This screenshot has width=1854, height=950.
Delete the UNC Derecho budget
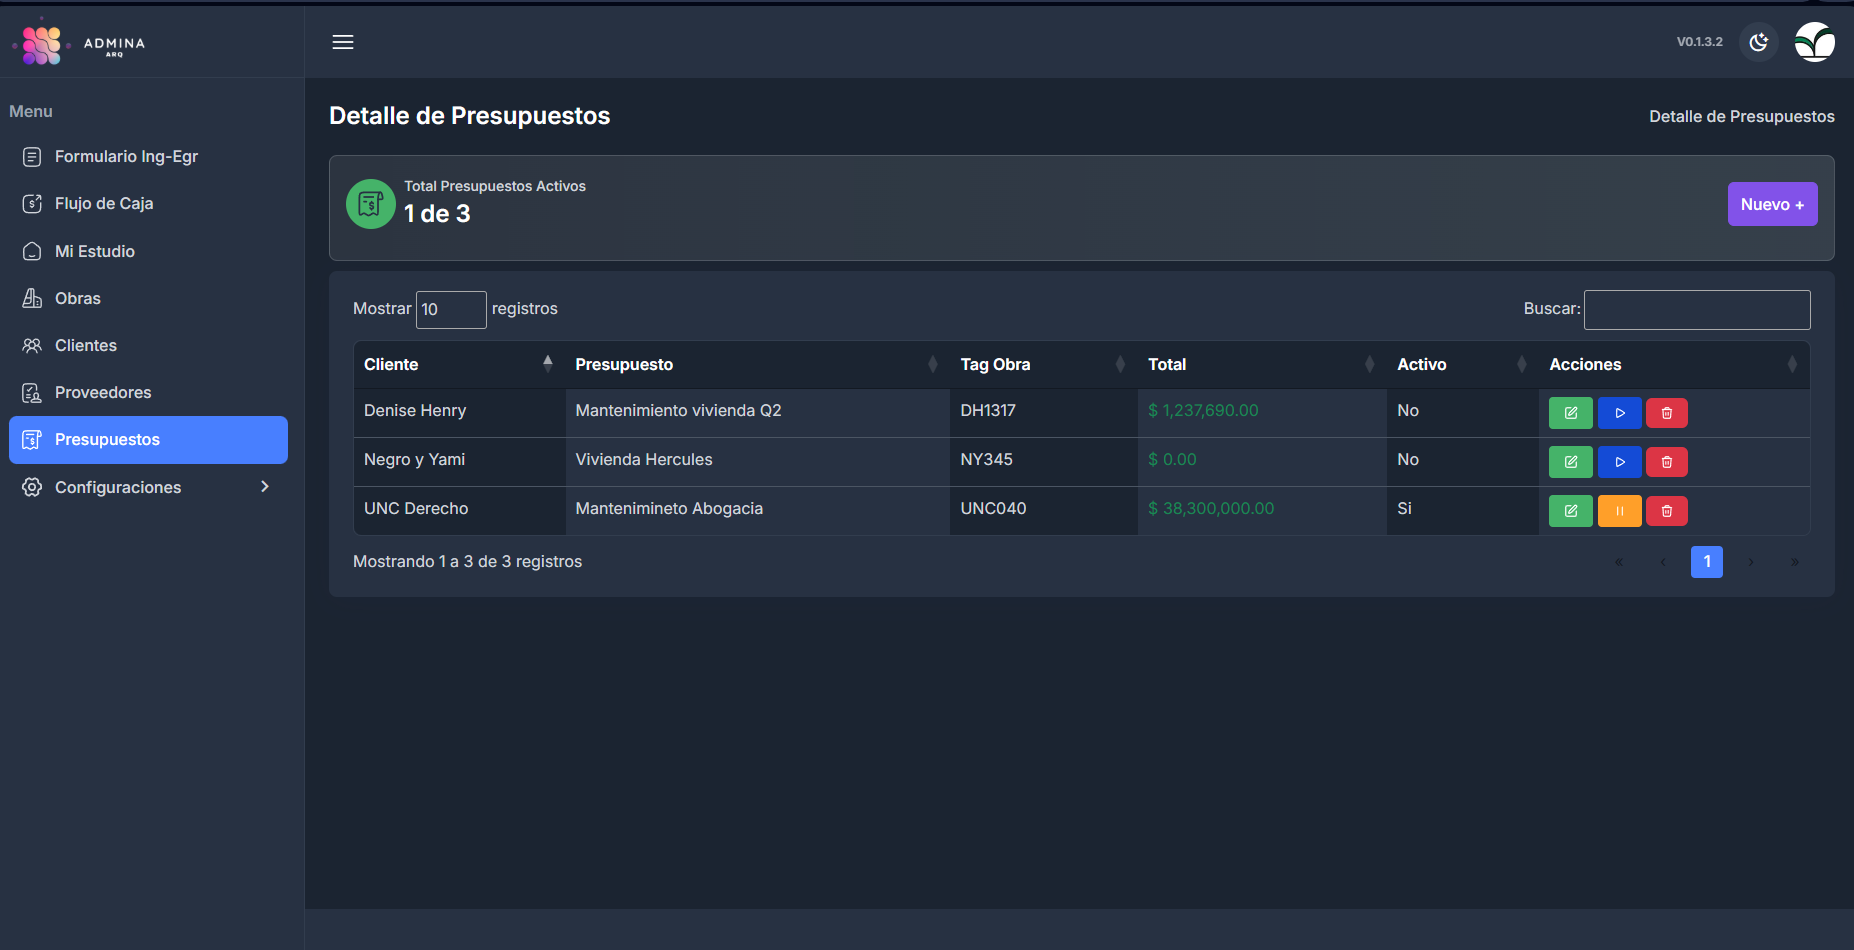pos(1666,511)
